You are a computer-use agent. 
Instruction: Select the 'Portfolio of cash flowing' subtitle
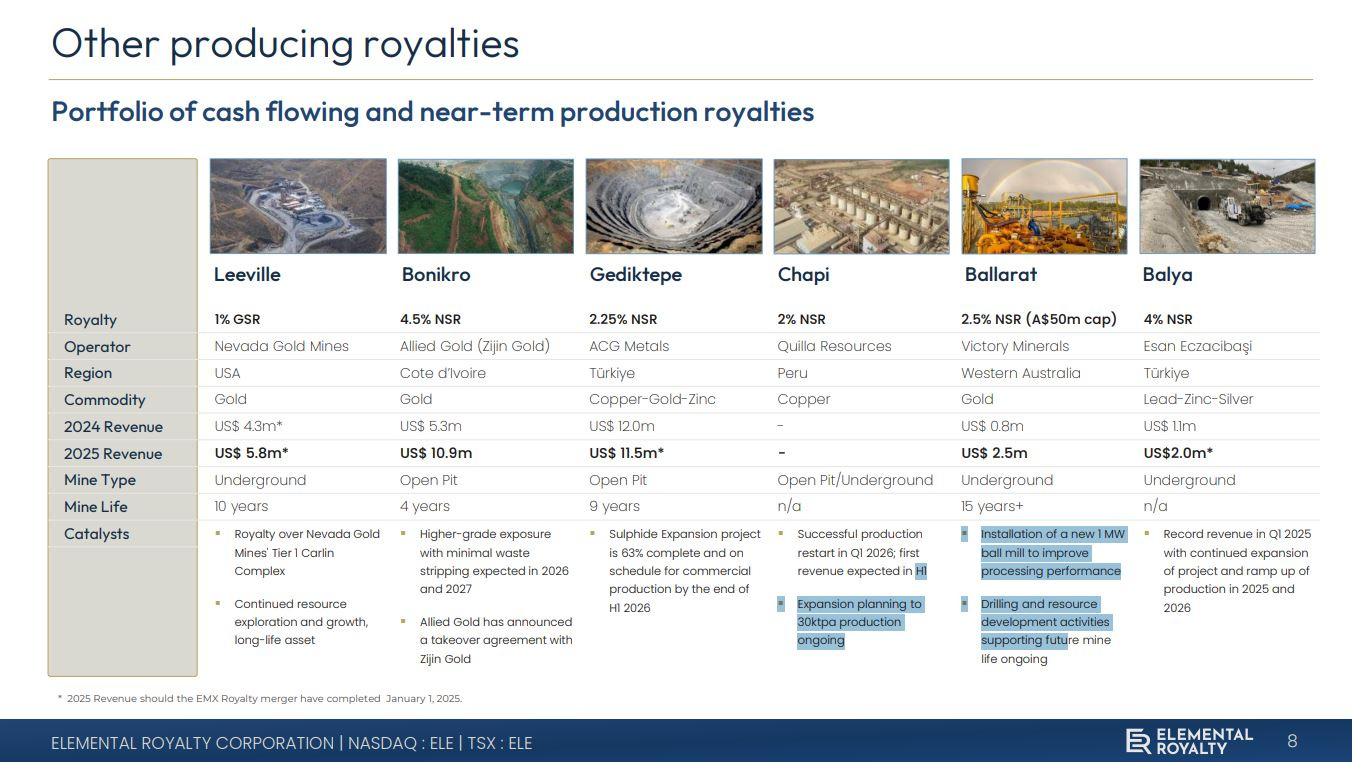click(x=433, y=112)
